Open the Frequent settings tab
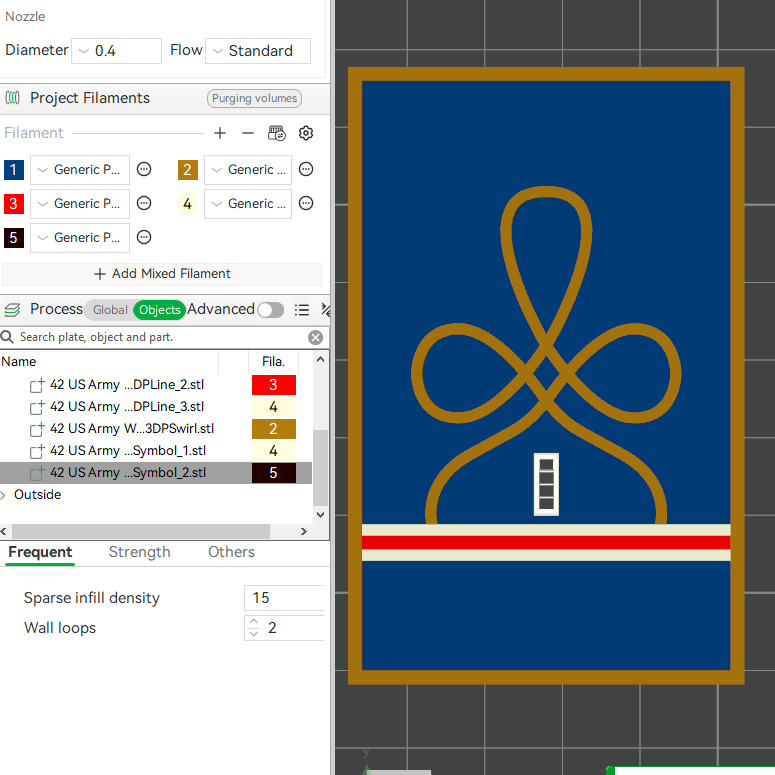The width and height of the screenshot is (775, 775). [x=40, y=552]
